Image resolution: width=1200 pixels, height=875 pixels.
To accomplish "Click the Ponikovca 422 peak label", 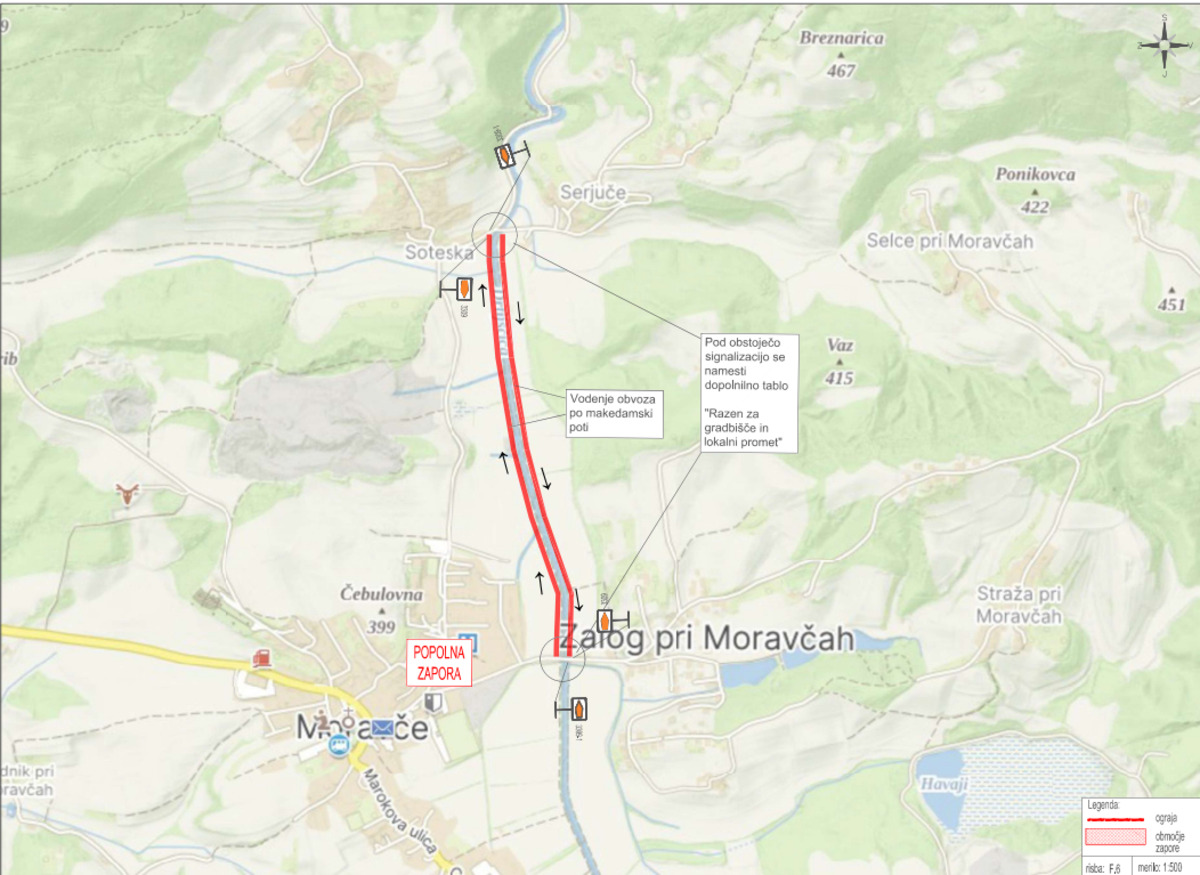I will click(1035, 190).
